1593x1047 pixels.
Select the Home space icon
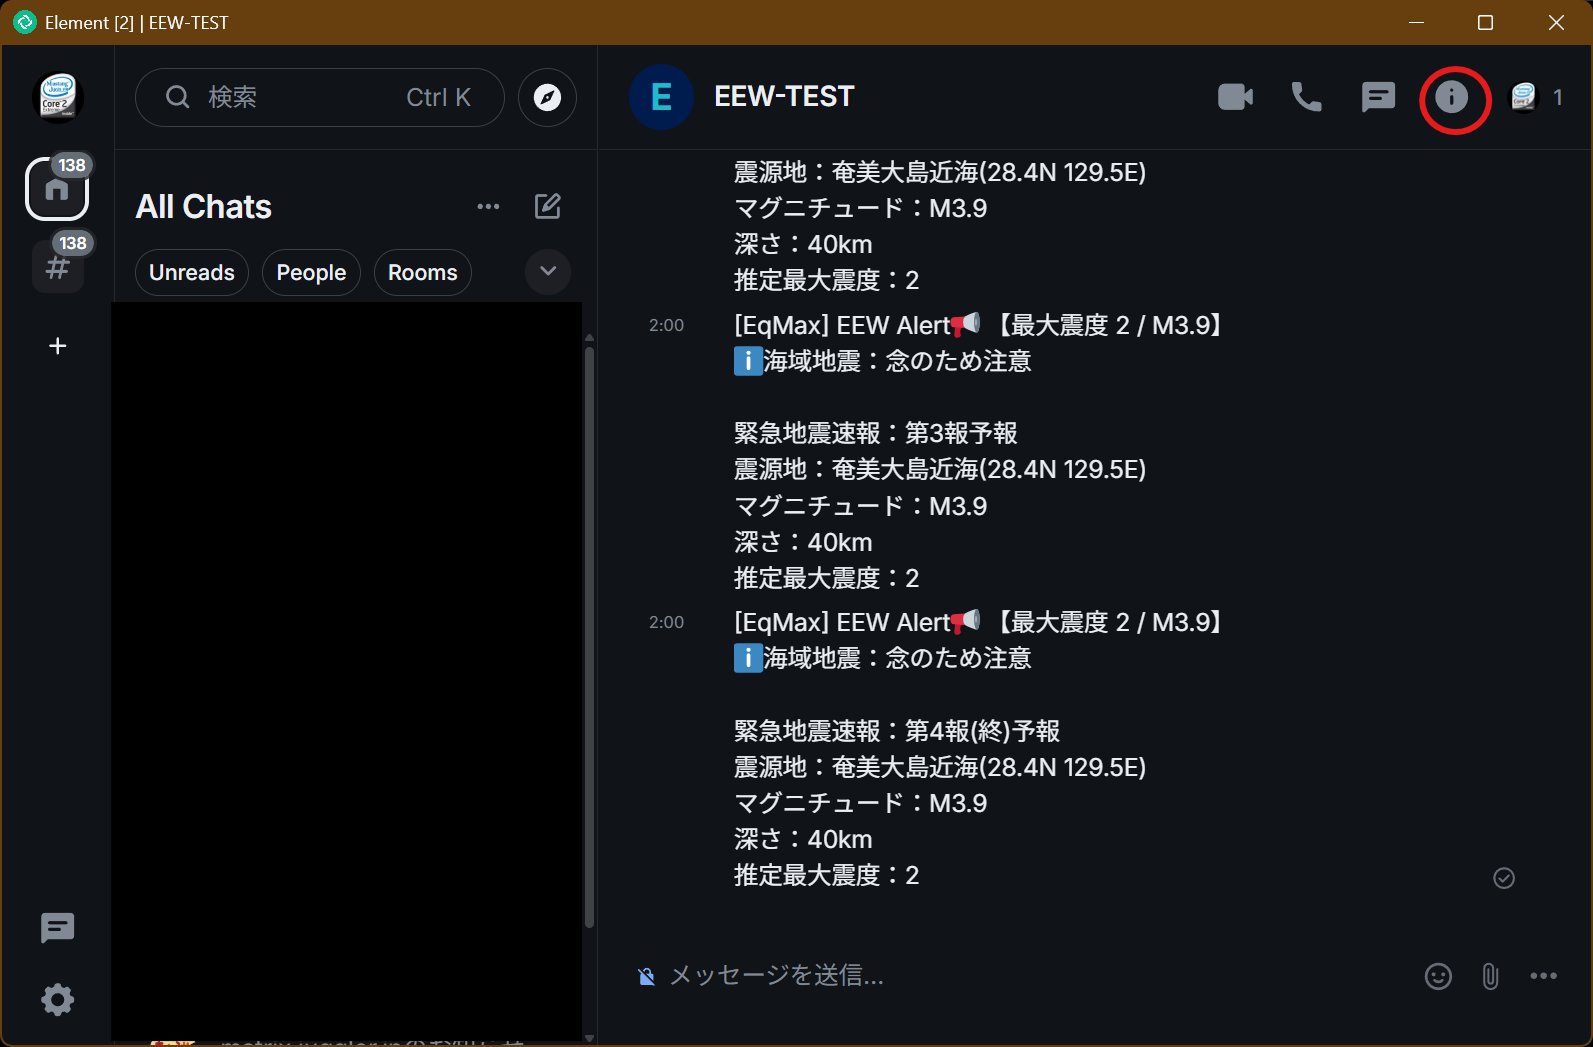(x=57, y=188)
